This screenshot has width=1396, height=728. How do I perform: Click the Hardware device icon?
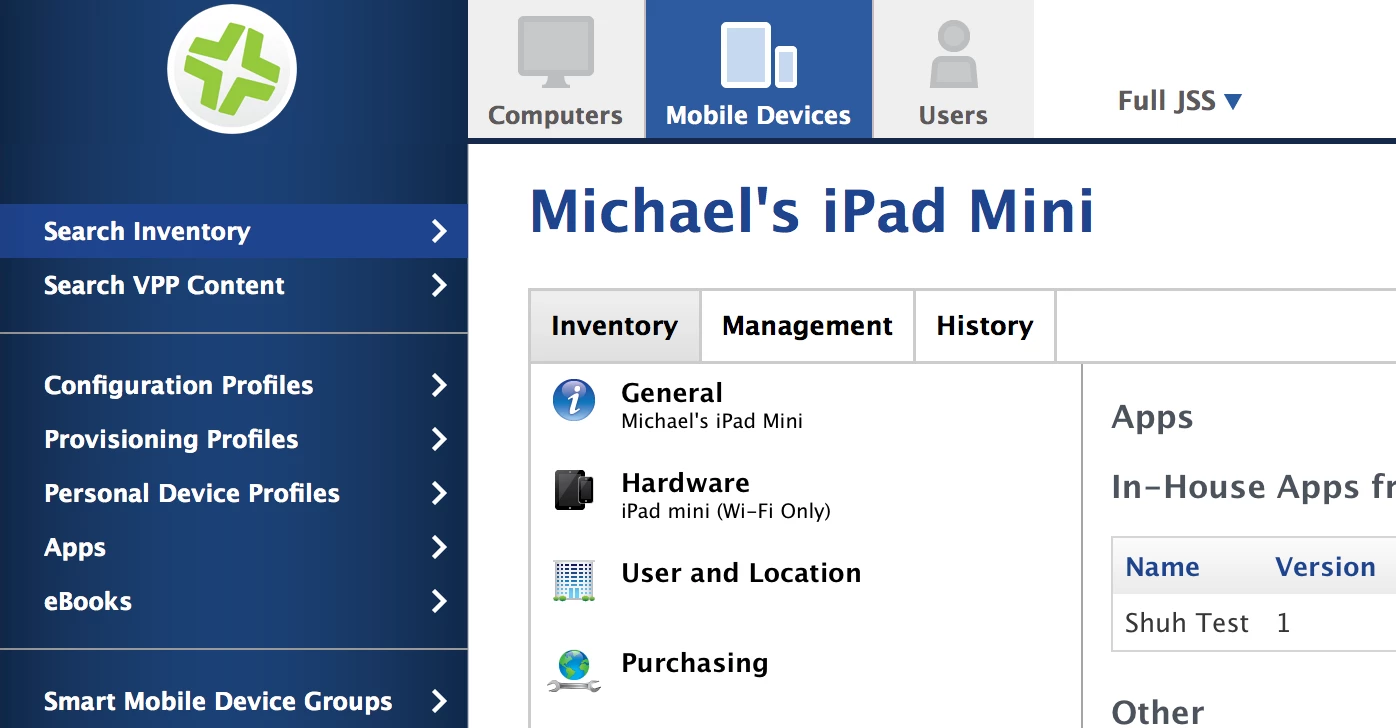tap(574, 491)
